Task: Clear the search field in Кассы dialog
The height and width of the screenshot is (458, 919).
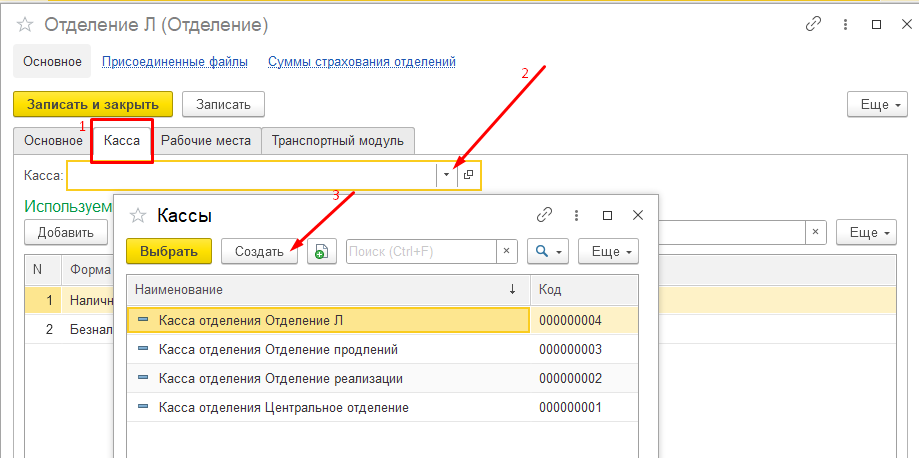Action: click(x=508, y=252)
